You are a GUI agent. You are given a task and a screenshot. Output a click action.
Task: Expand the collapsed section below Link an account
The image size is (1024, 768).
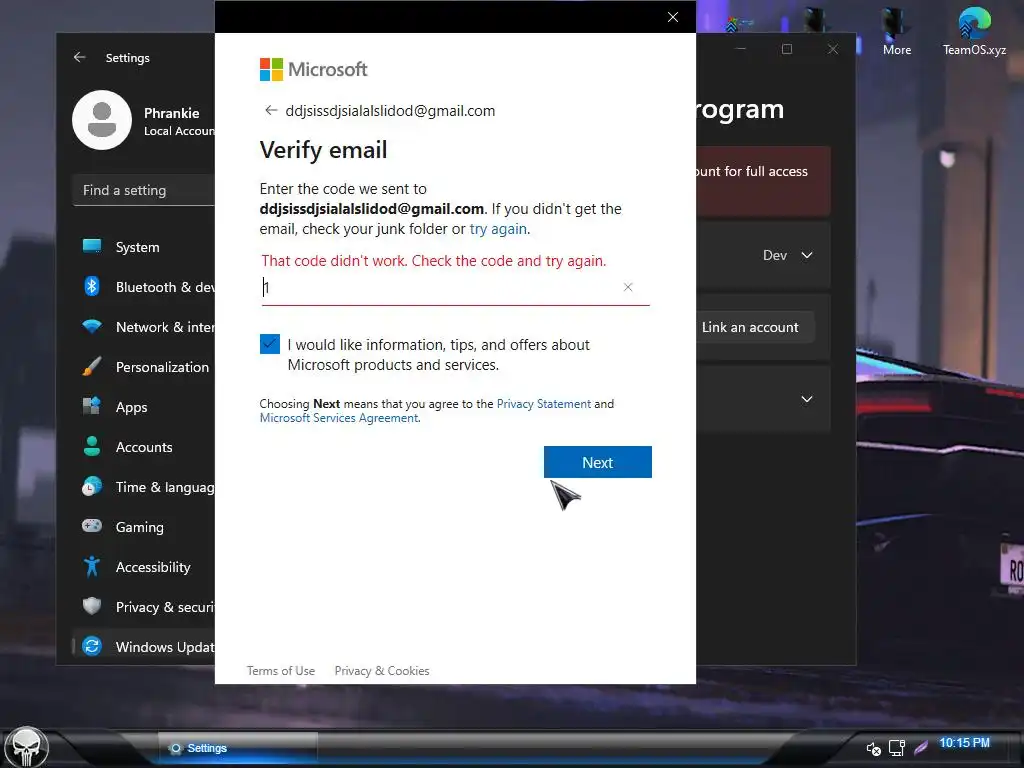click(807, 399)
